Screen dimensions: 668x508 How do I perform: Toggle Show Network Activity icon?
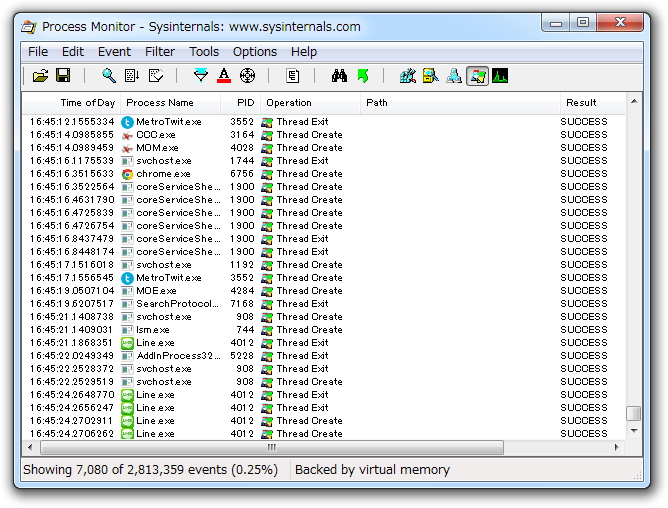454,76
